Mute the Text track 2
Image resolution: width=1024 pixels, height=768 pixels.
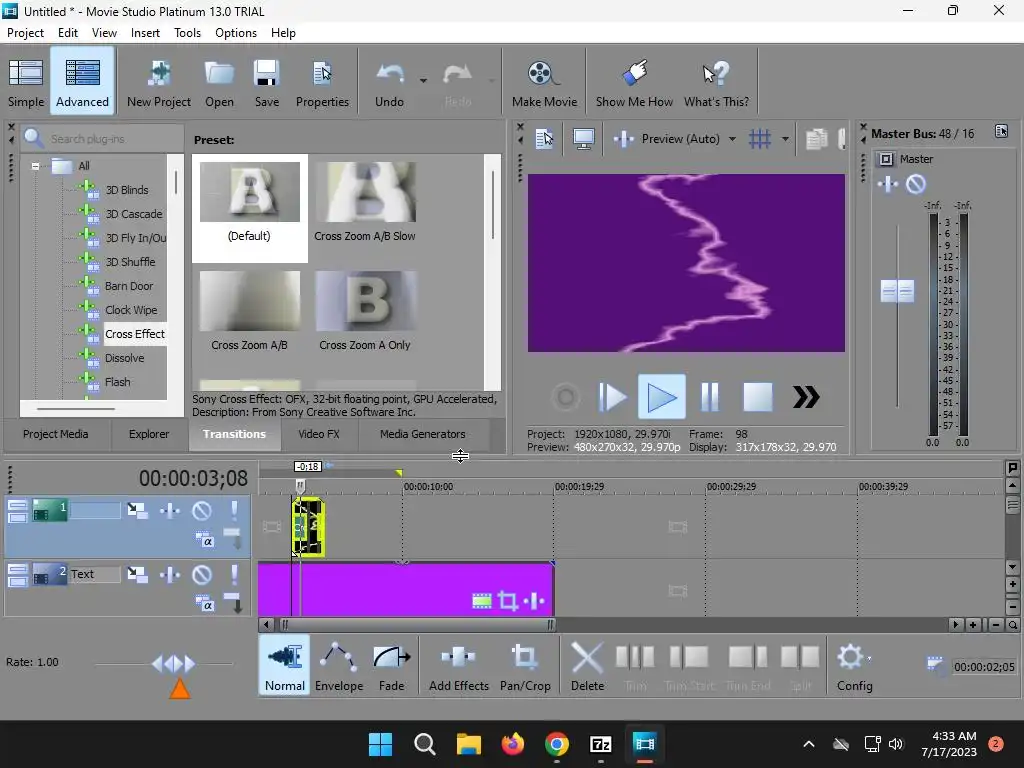(202, 575)
